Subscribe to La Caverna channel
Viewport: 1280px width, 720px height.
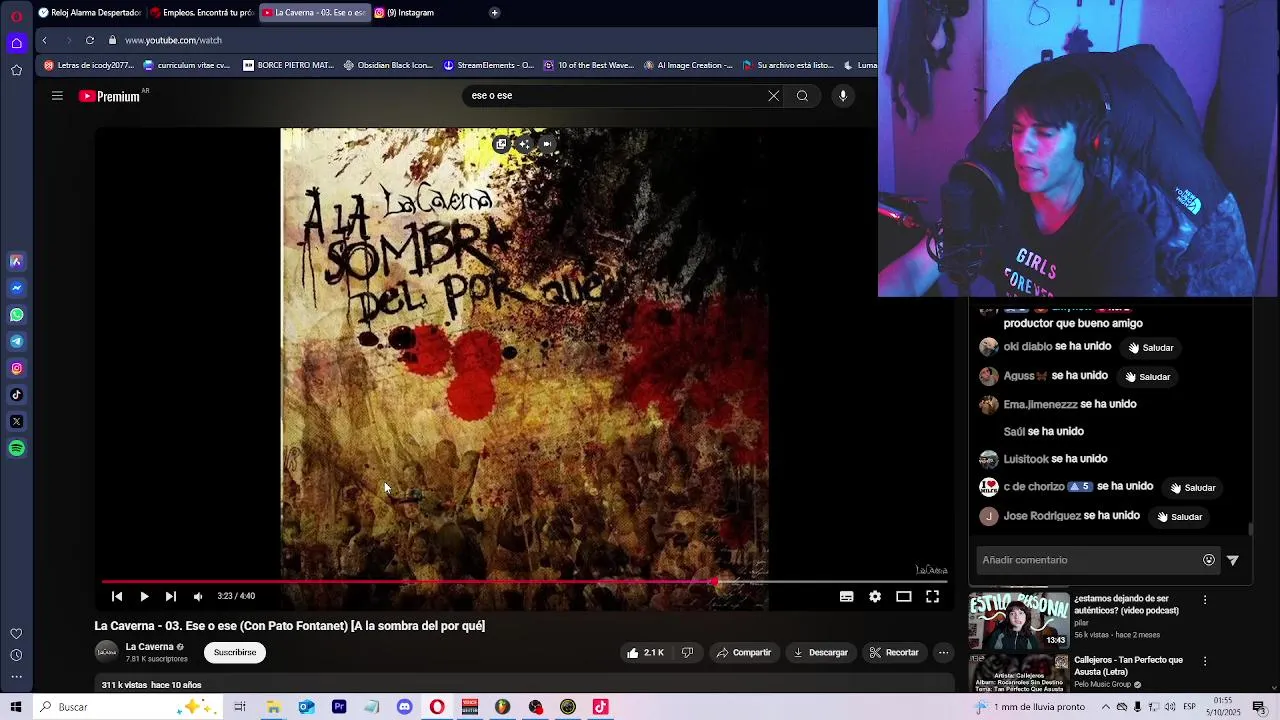[235, 652]
